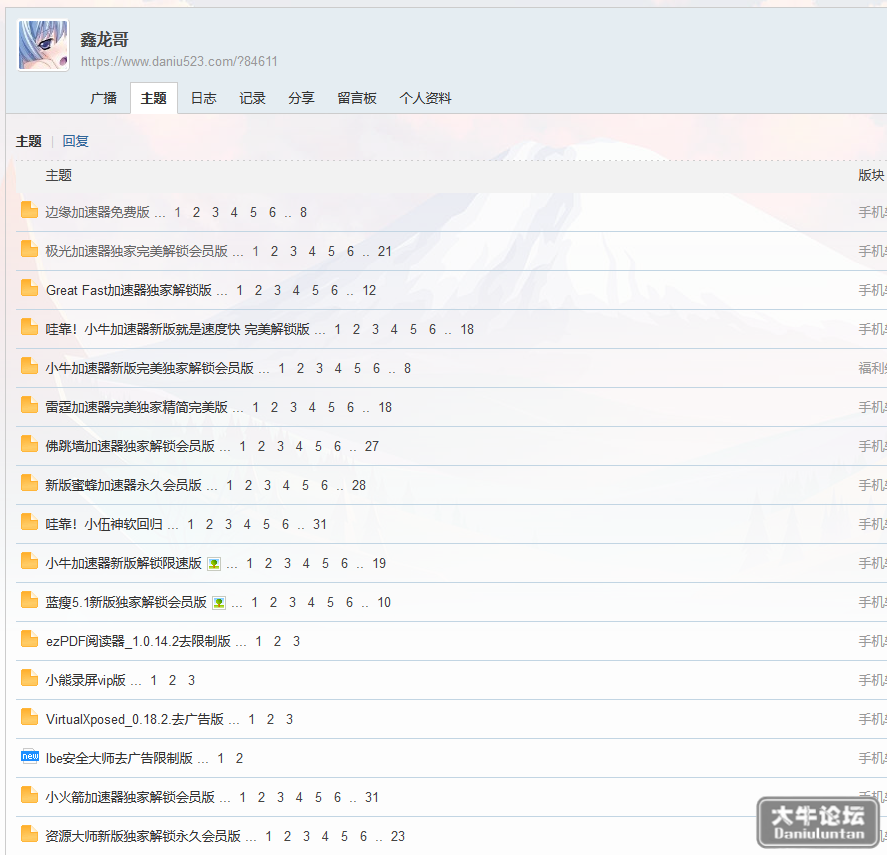
Task: Open thread 蓝瘦5.1新版独家解锁会员版
Action: (126, 603)
